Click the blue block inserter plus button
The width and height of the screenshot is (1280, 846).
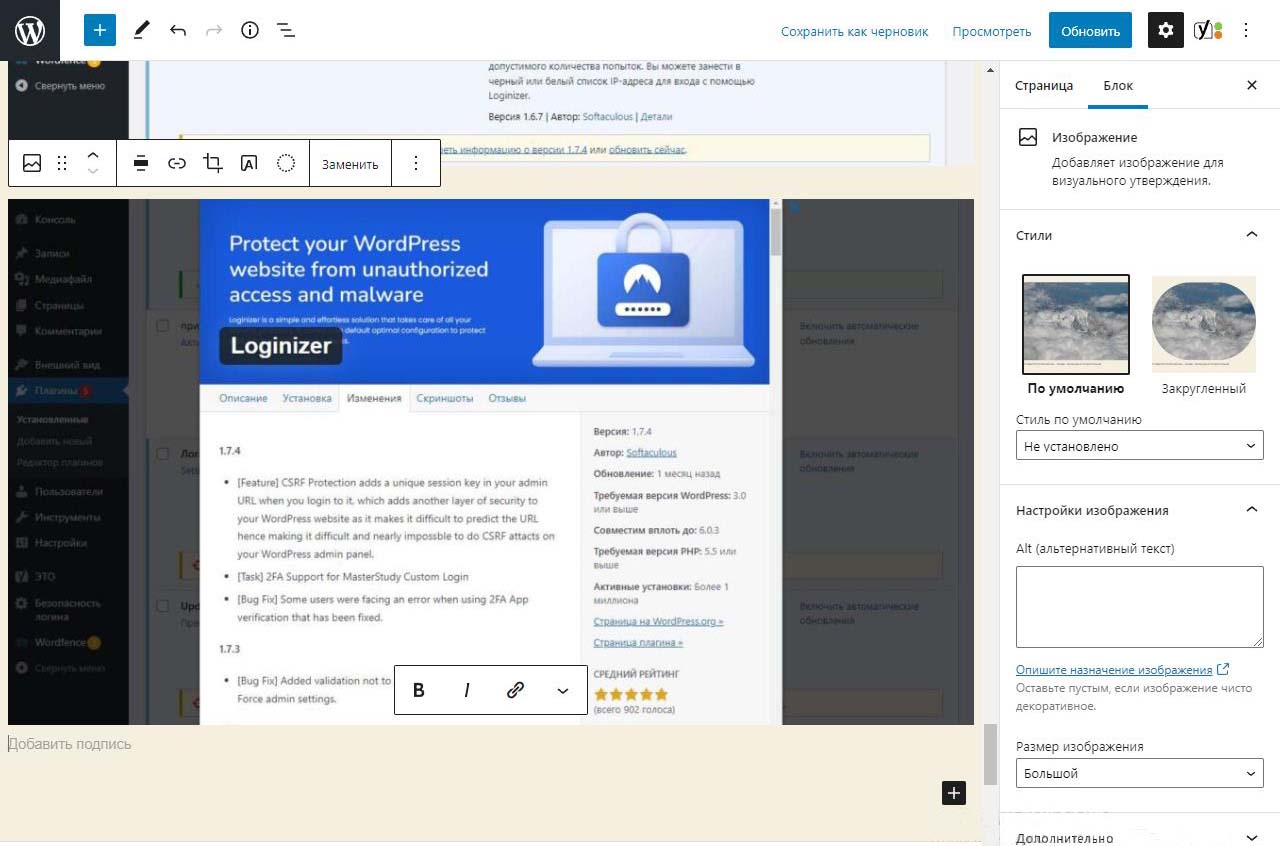coord(100,30)
